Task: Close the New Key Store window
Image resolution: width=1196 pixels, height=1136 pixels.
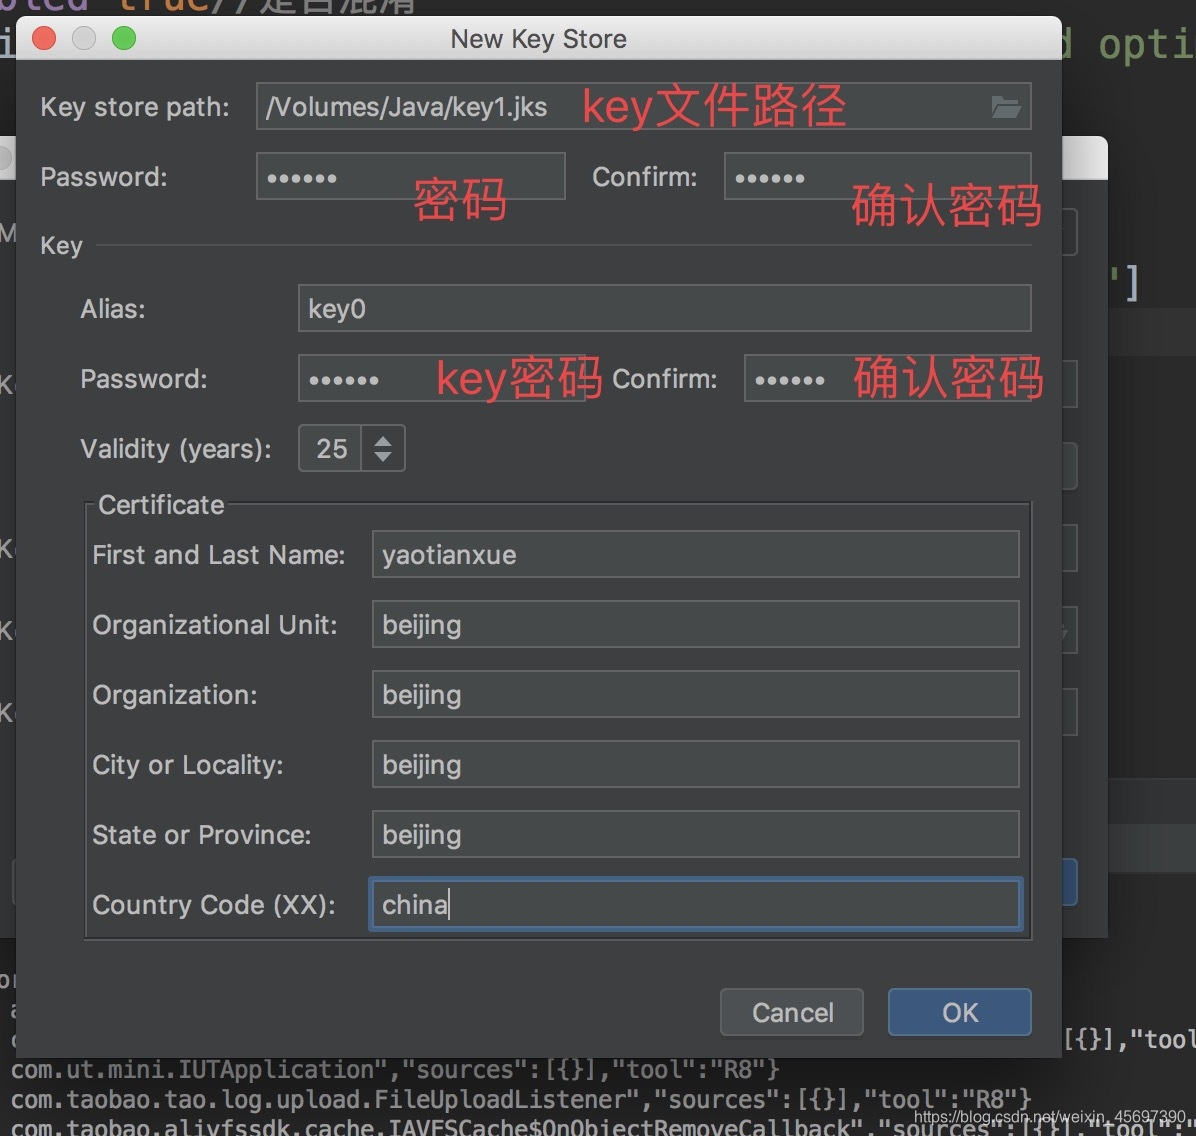Action: point(44,38)
